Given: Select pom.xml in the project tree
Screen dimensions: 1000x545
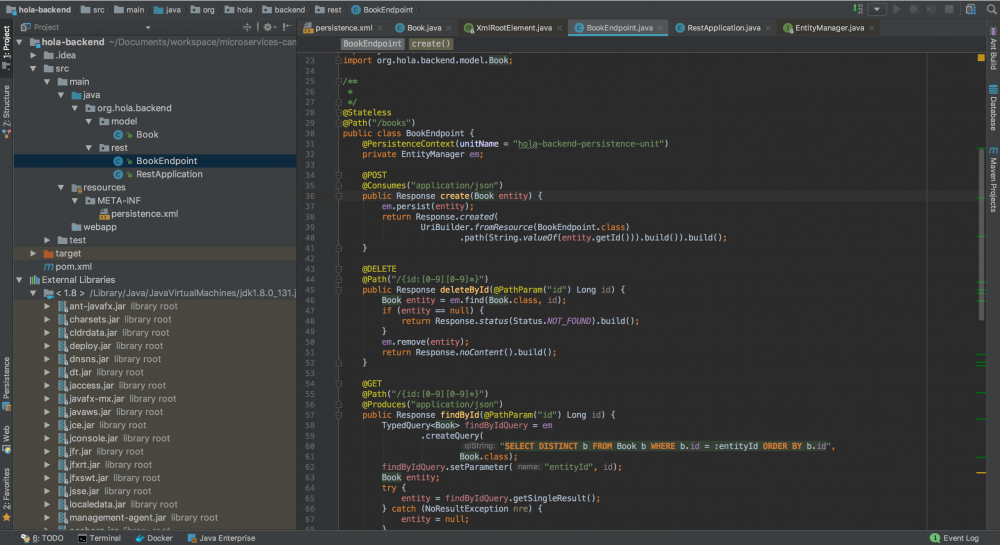Looking at the screenshot, I should pyautogui.click(x=76, y=267).
